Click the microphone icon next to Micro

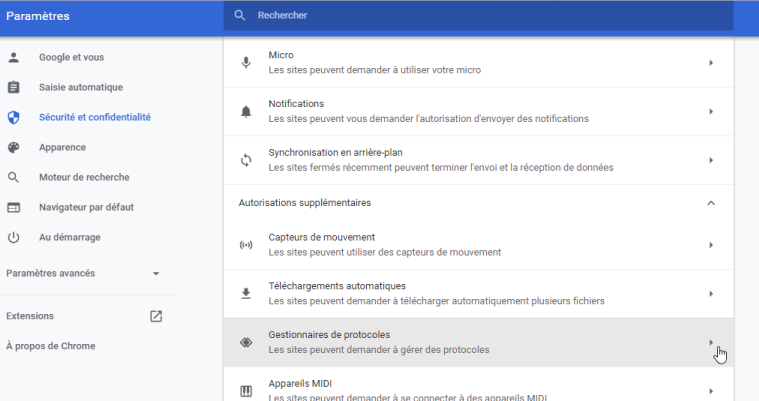pyautogui.click(x=246, y=62)
